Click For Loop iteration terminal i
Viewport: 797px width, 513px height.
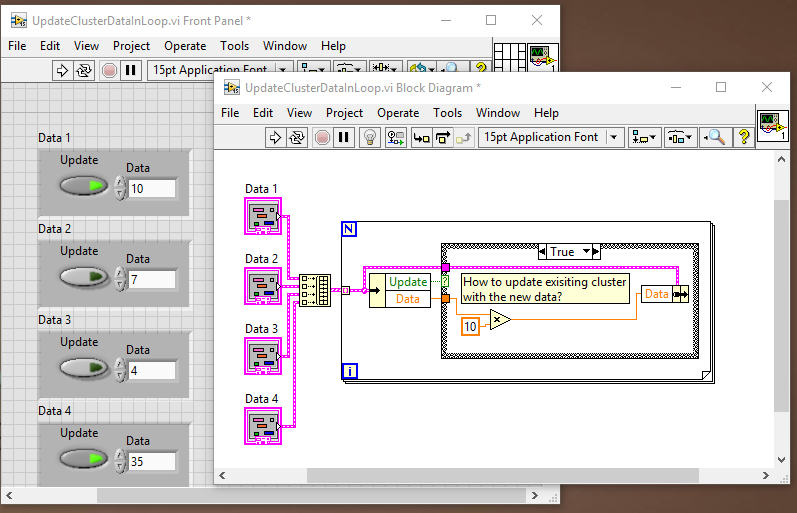click(350, 371)
